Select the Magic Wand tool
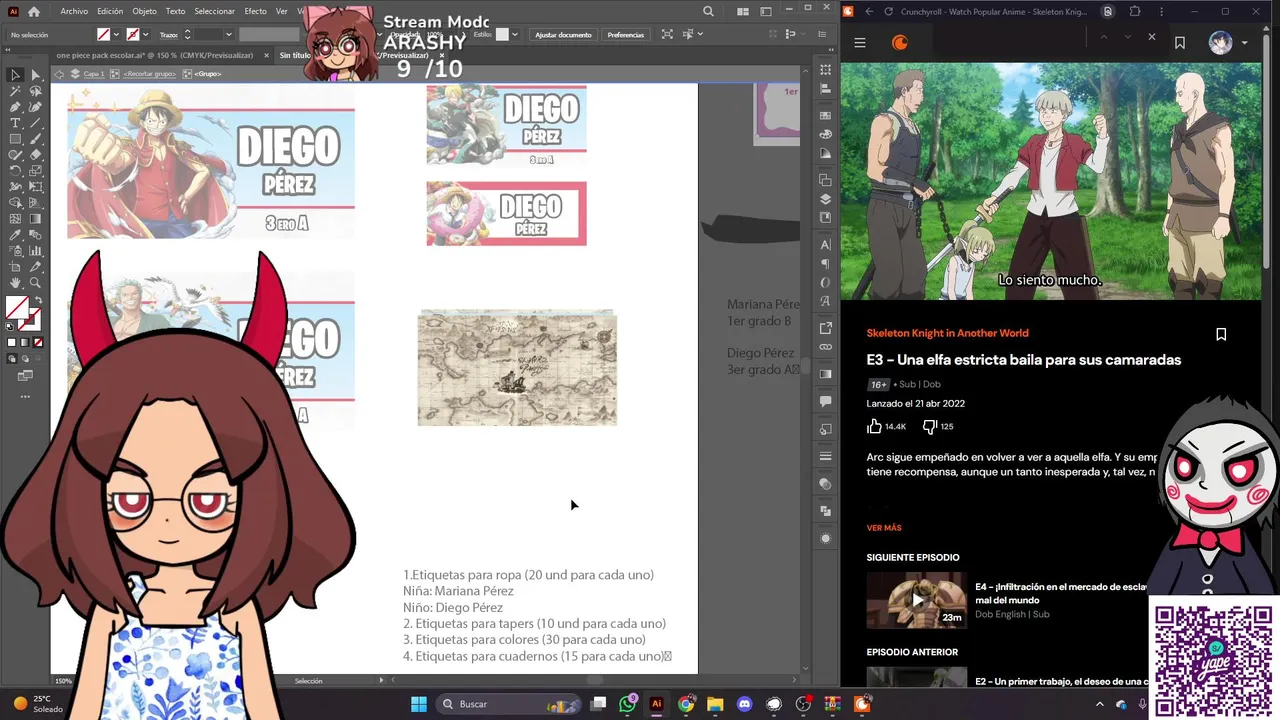The image size is (1280, 720). coord(15,91)
